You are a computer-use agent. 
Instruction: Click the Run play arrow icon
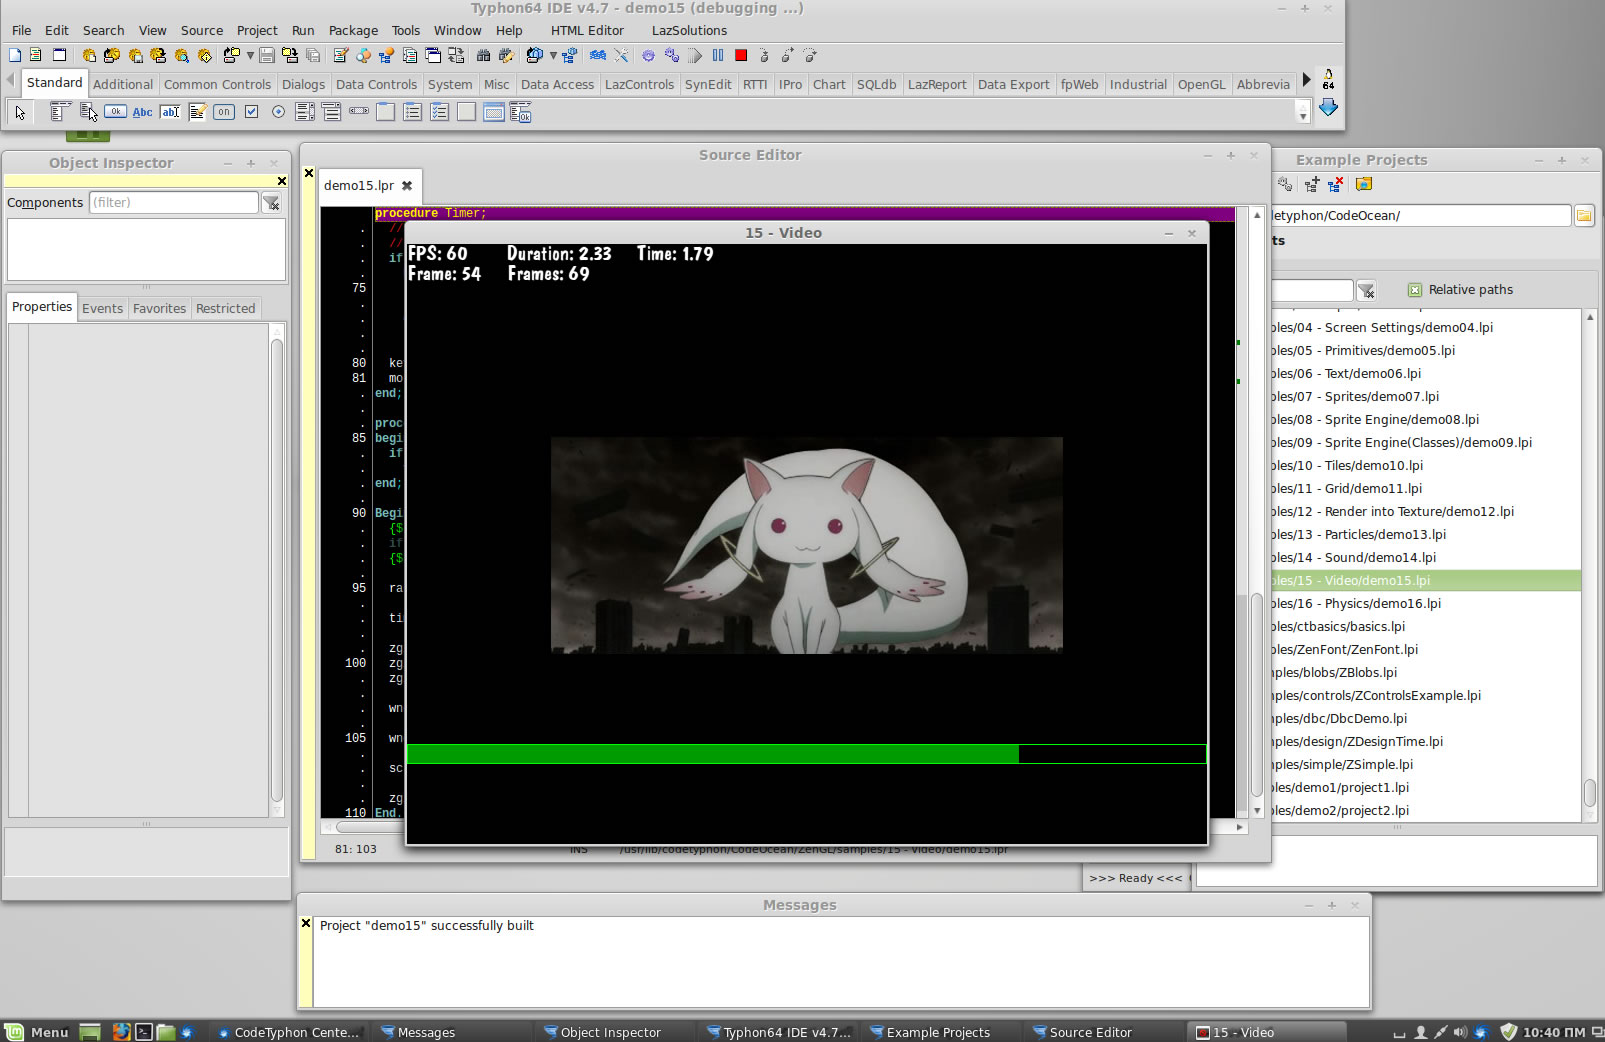pos(695,56)
